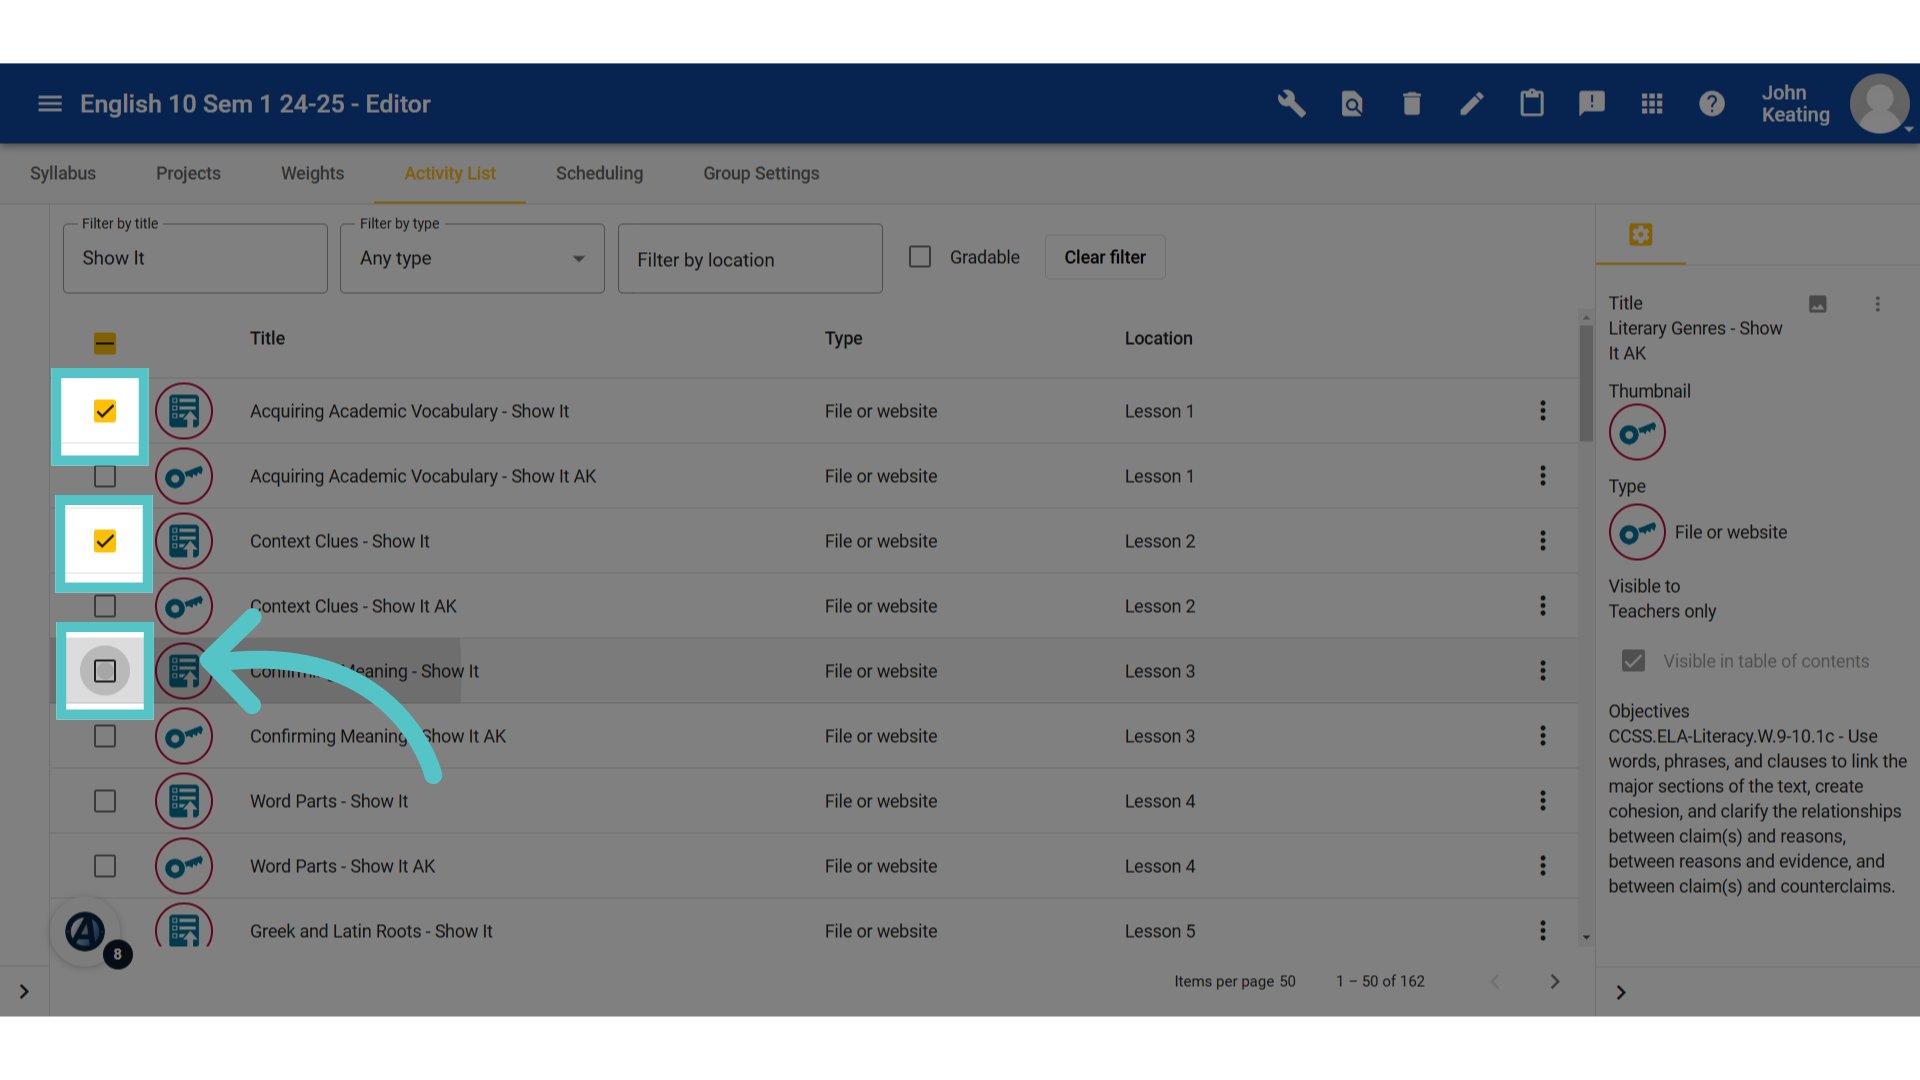Toggle the Gradable filter checkbox
The height and width of the screenshot is (1080, 1920).
[920, 257]
